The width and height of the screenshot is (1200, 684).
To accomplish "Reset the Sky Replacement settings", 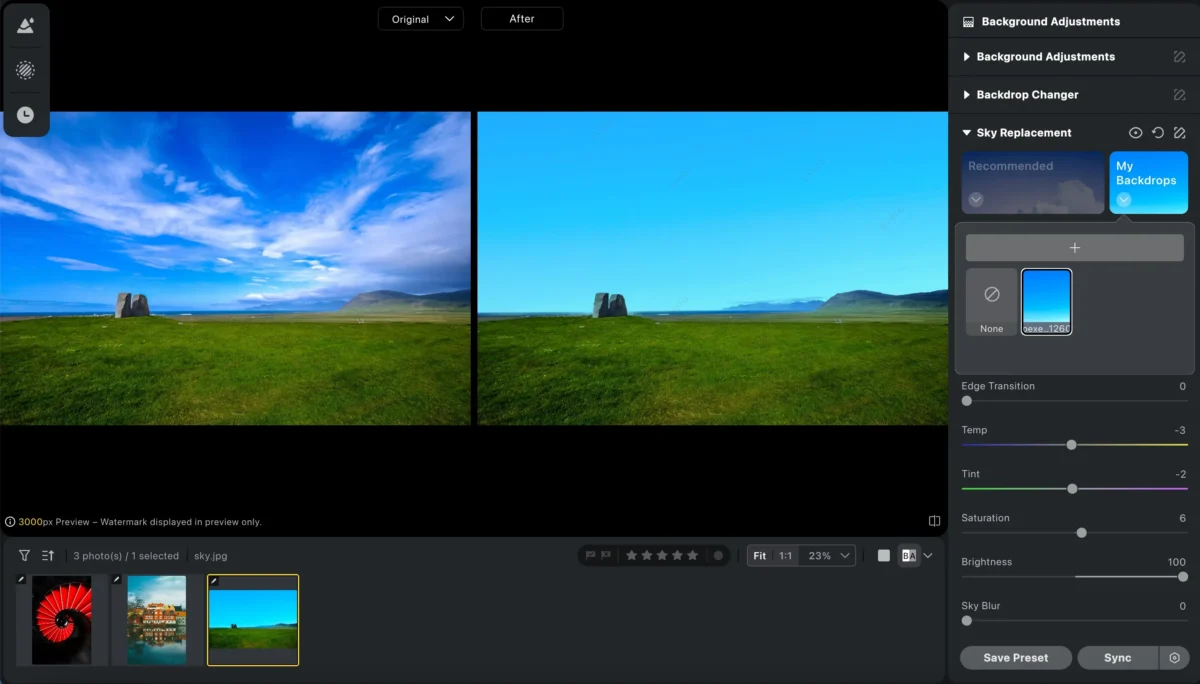I will pyautogui.click(x=1158, y=133).
